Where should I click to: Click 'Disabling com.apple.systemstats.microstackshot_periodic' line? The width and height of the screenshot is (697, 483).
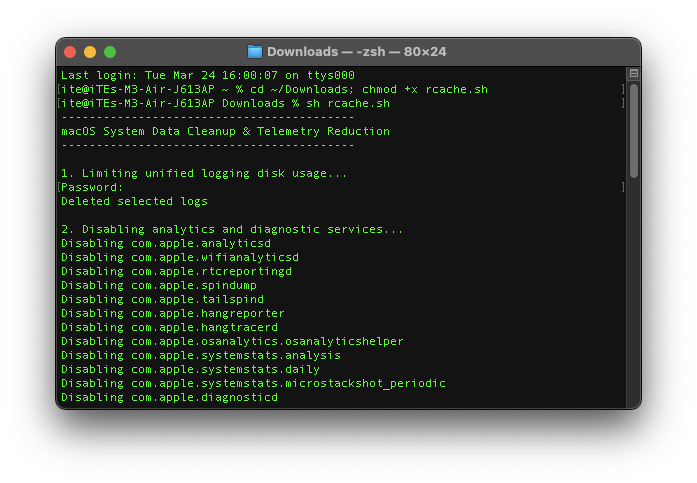coord(253,383)
